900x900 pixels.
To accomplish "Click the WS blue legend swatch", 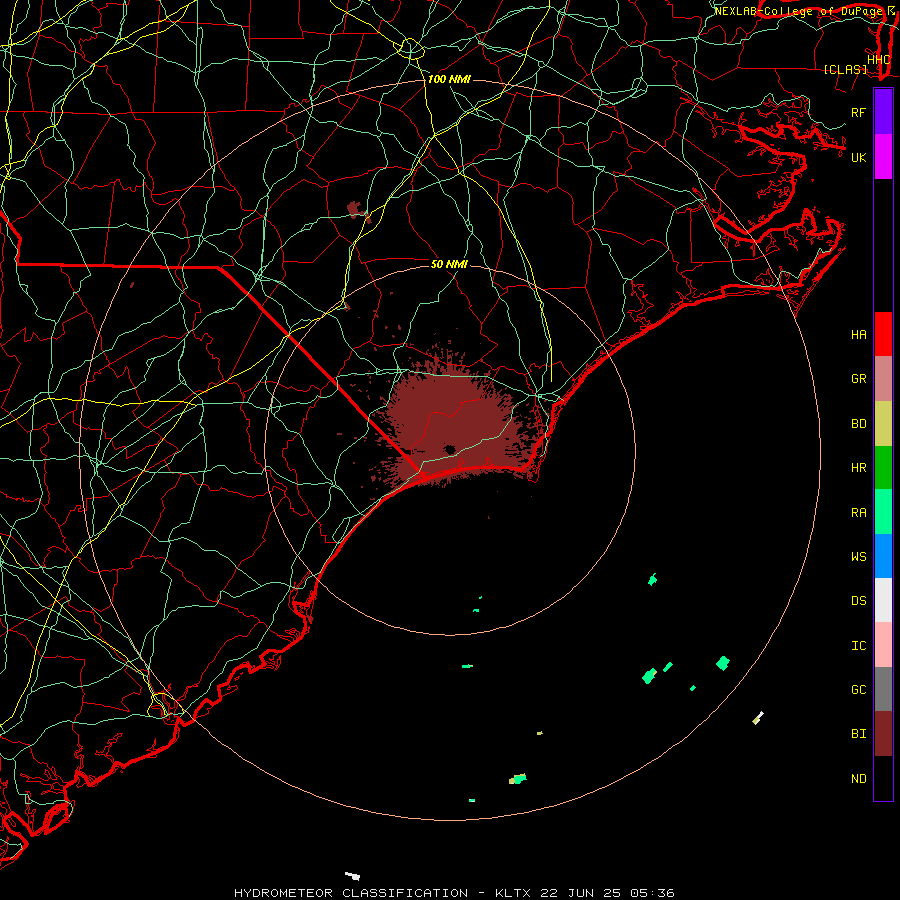I will 883,556.
